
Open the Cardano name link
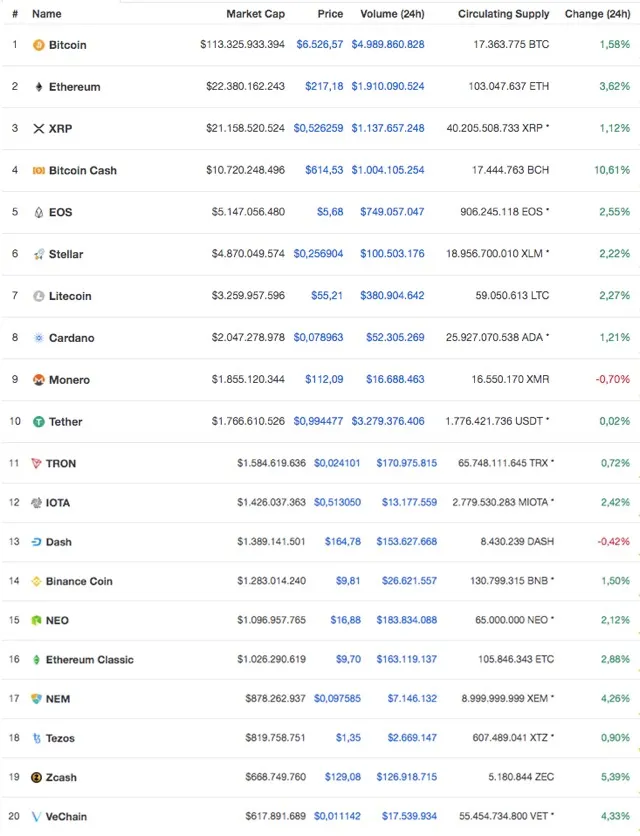tap(71, 338)
